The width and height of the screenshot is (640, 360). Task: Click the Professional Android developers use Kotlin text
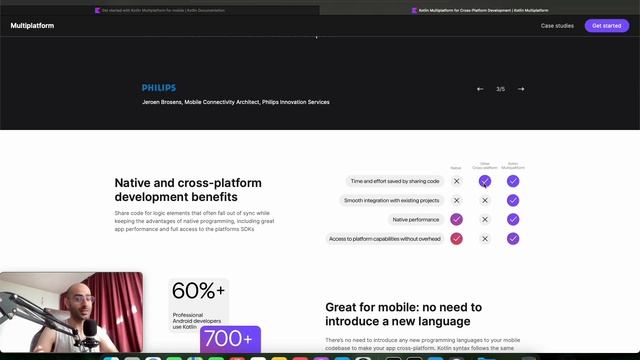tap(197, 321)
